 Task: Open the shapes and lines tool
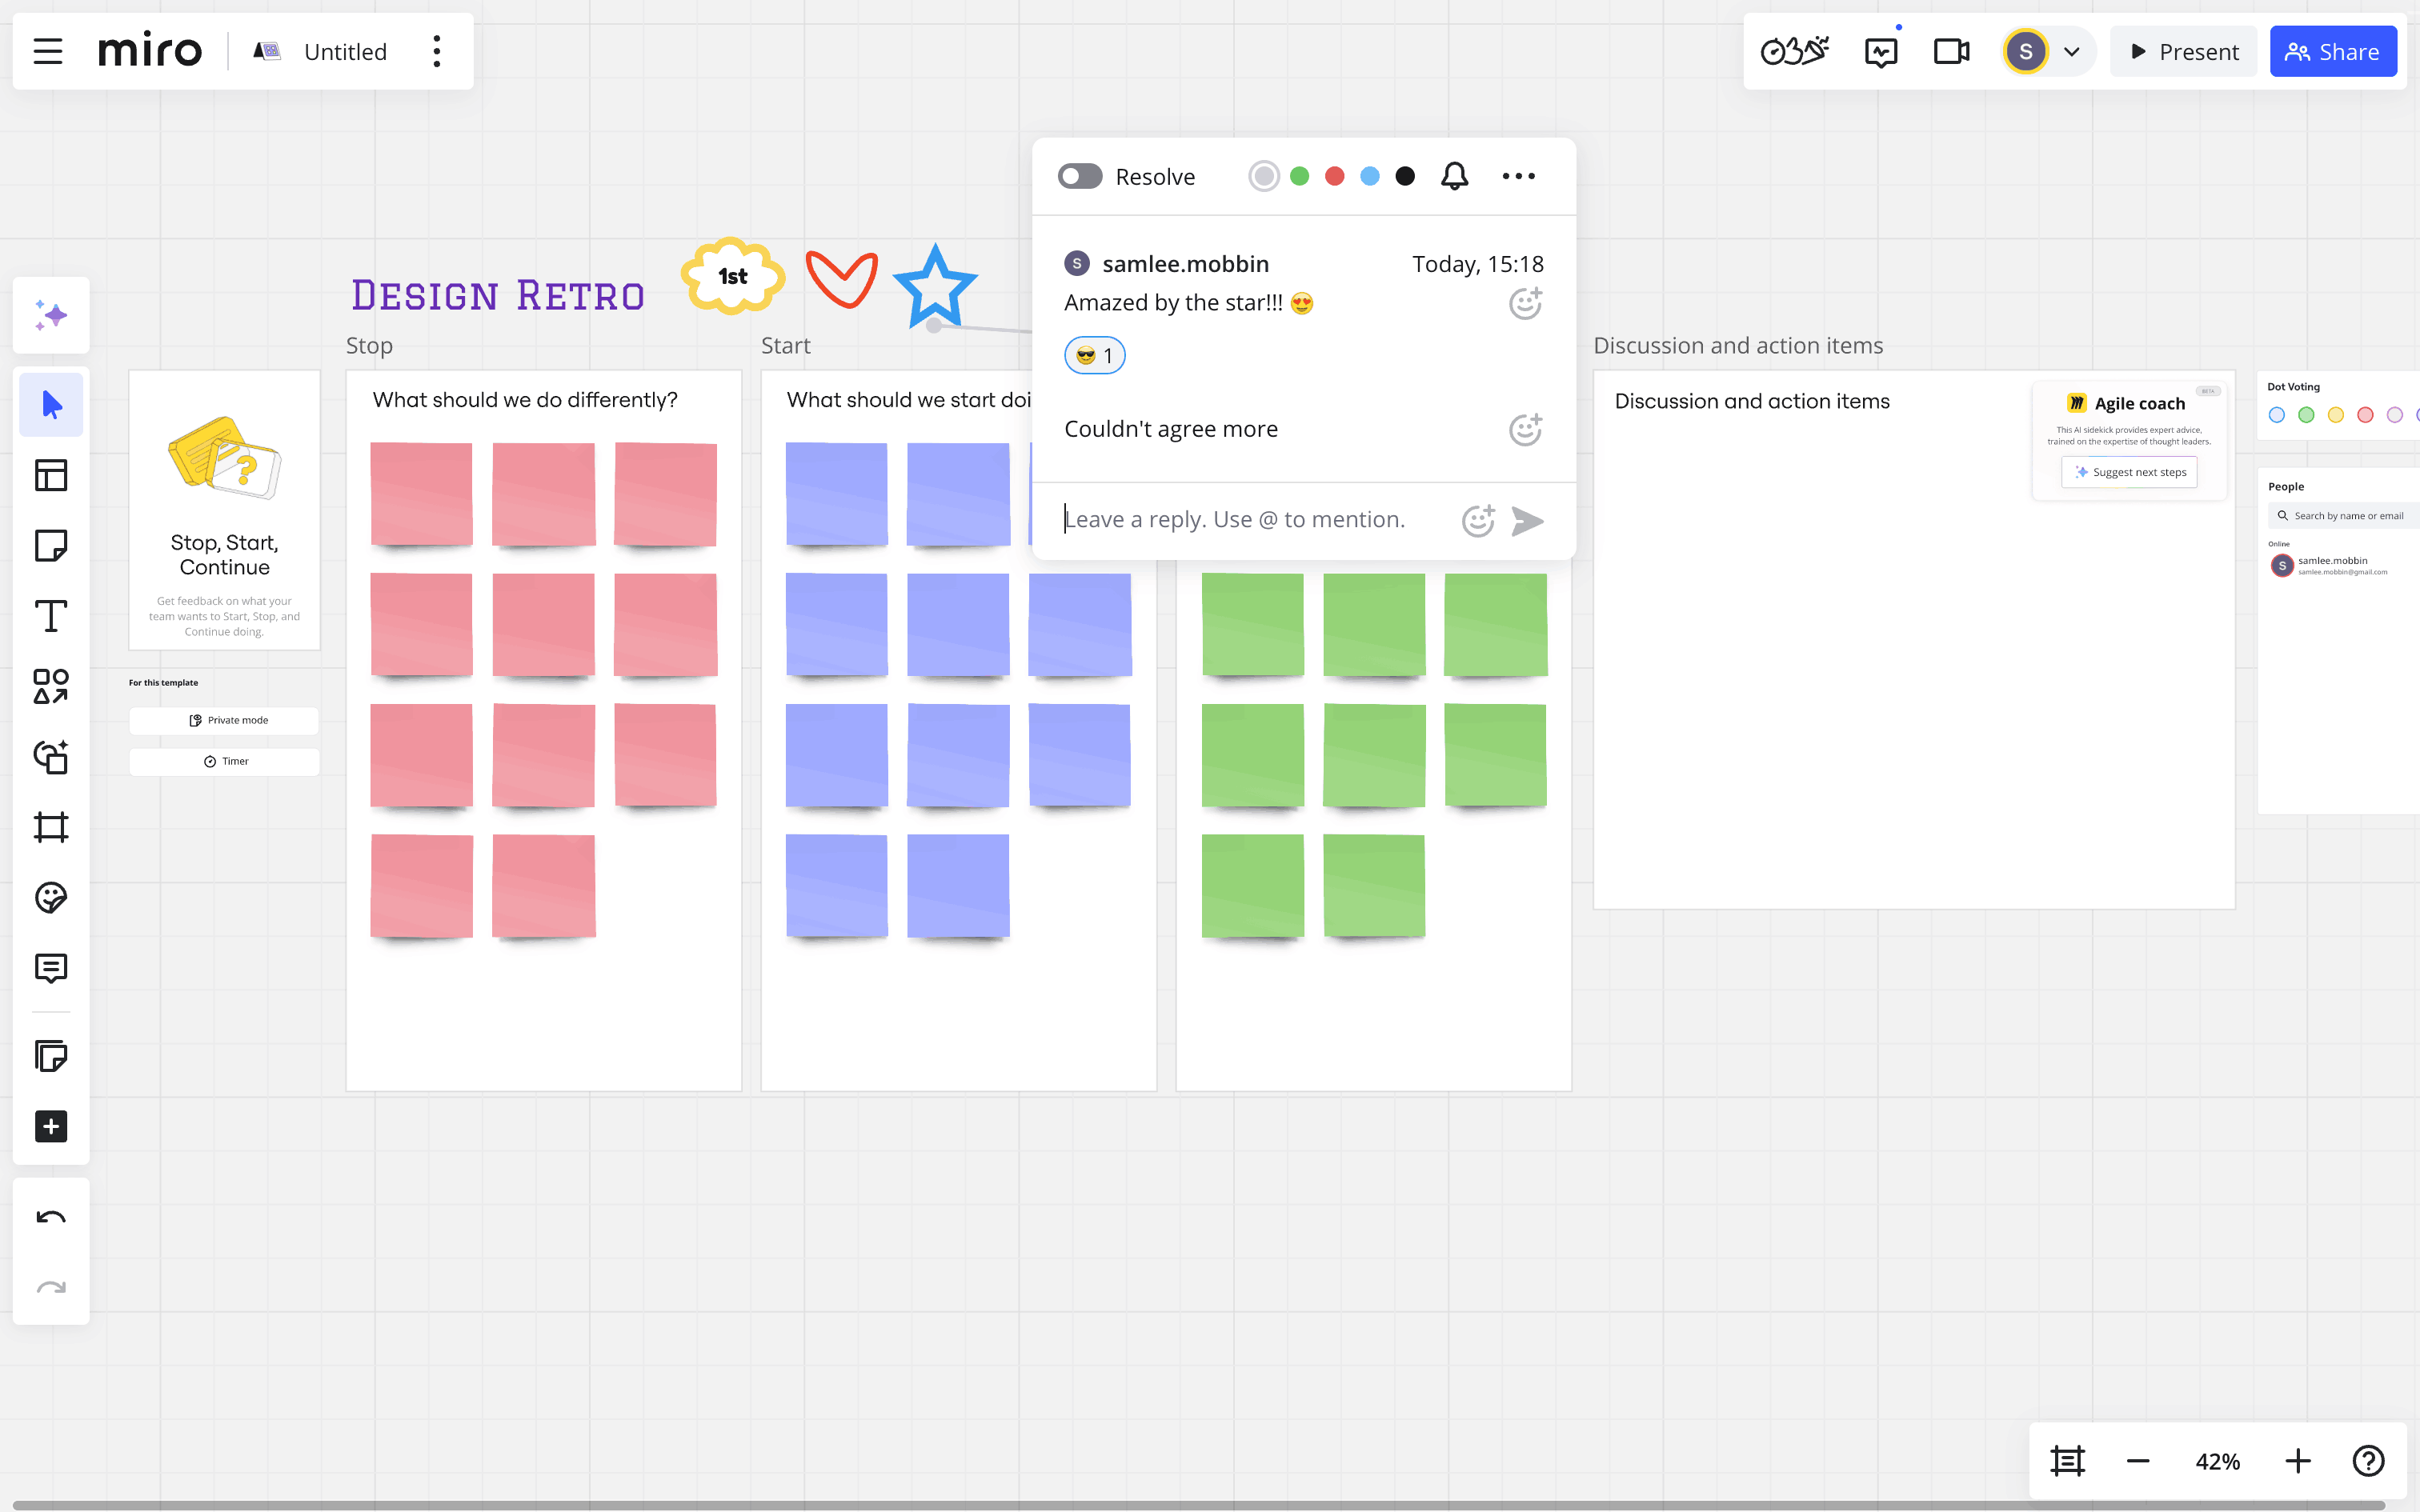pos(50,686)
